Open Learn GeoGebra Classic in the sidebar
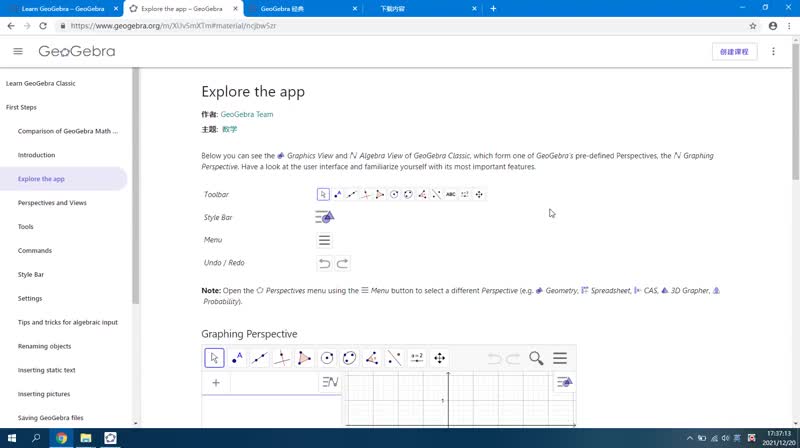Screen dimensions: 800x448 [41, 83]
